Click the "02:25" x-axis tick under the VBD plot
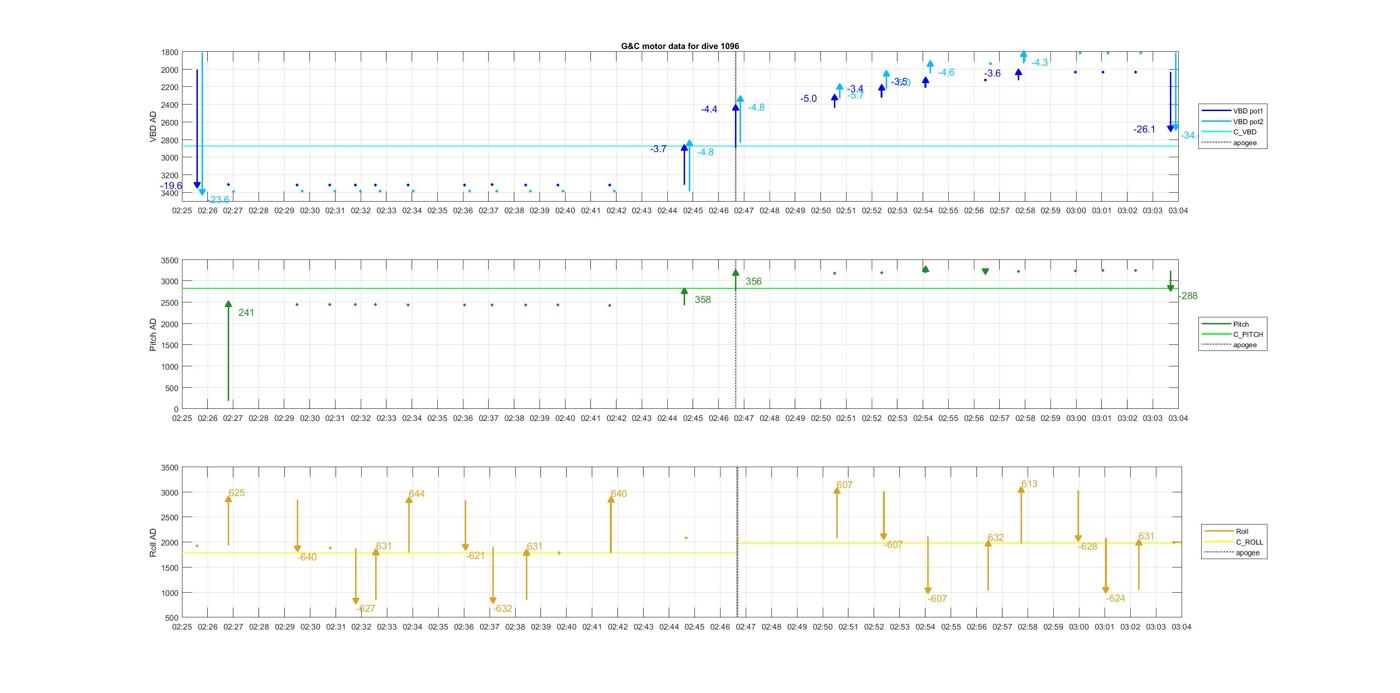The image size is (1400, 693). 182,211
